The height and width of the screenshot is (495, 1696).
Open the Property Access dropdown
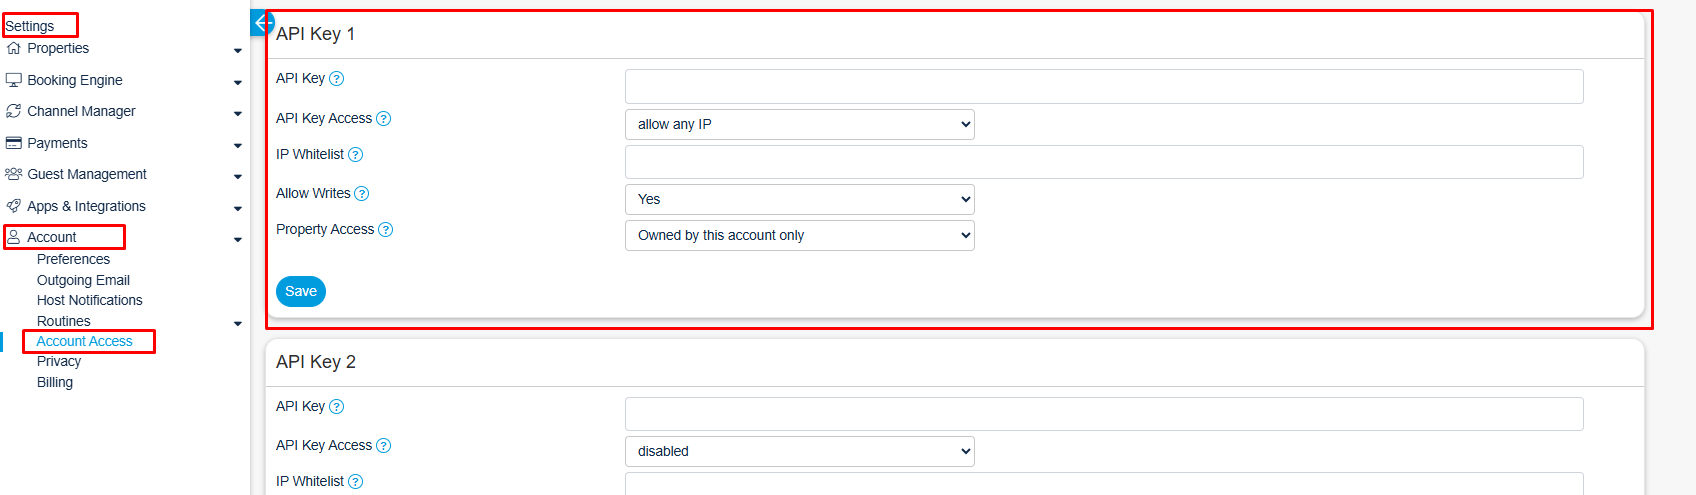(799, 236)
